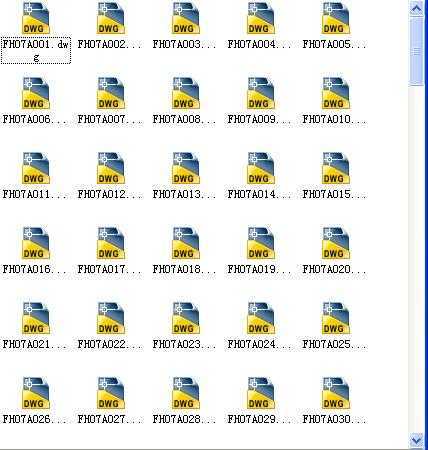428x450 pixels.
Task: Select the FH07A022 DWG file icon
Action: coord(111,318)
